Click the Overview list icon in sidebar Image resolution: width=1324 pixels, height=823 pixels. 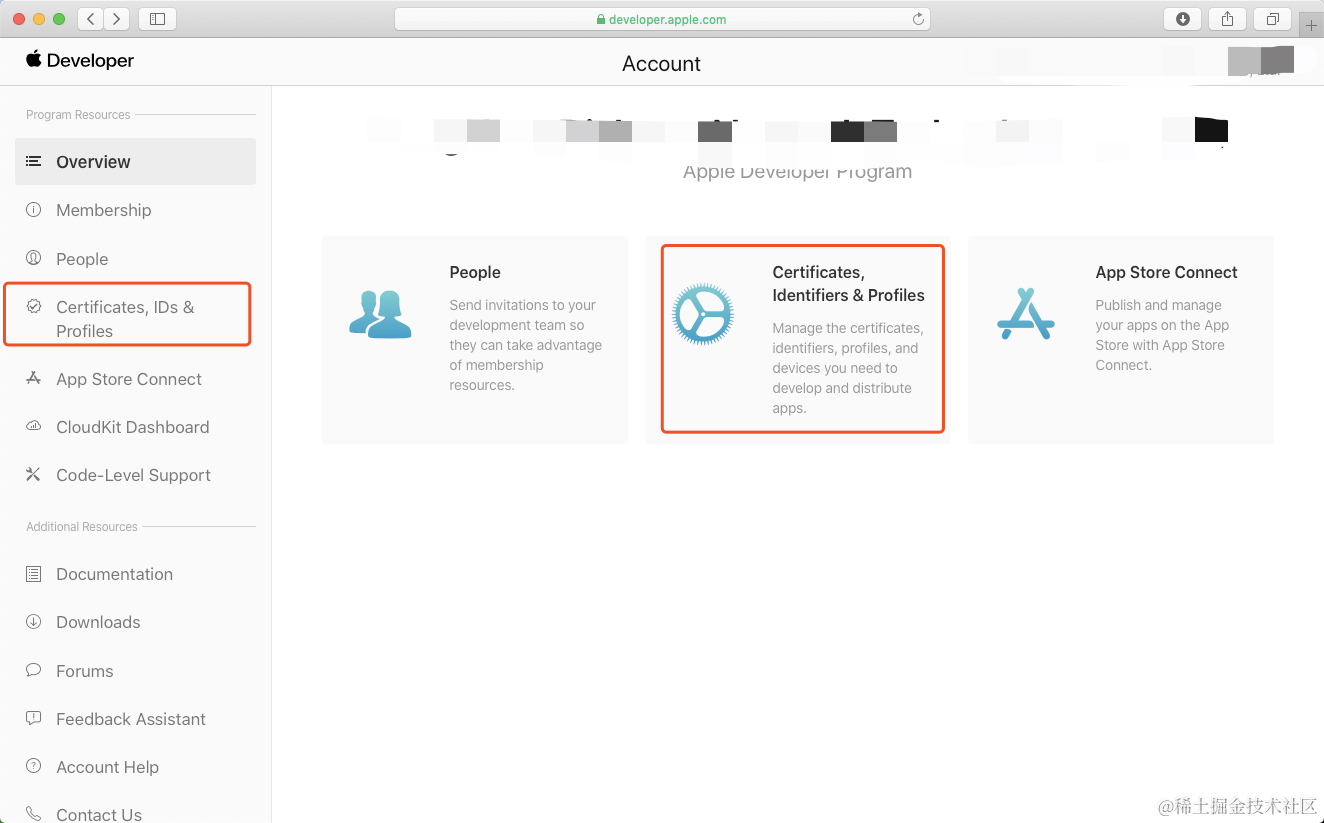tap(33, 161)
